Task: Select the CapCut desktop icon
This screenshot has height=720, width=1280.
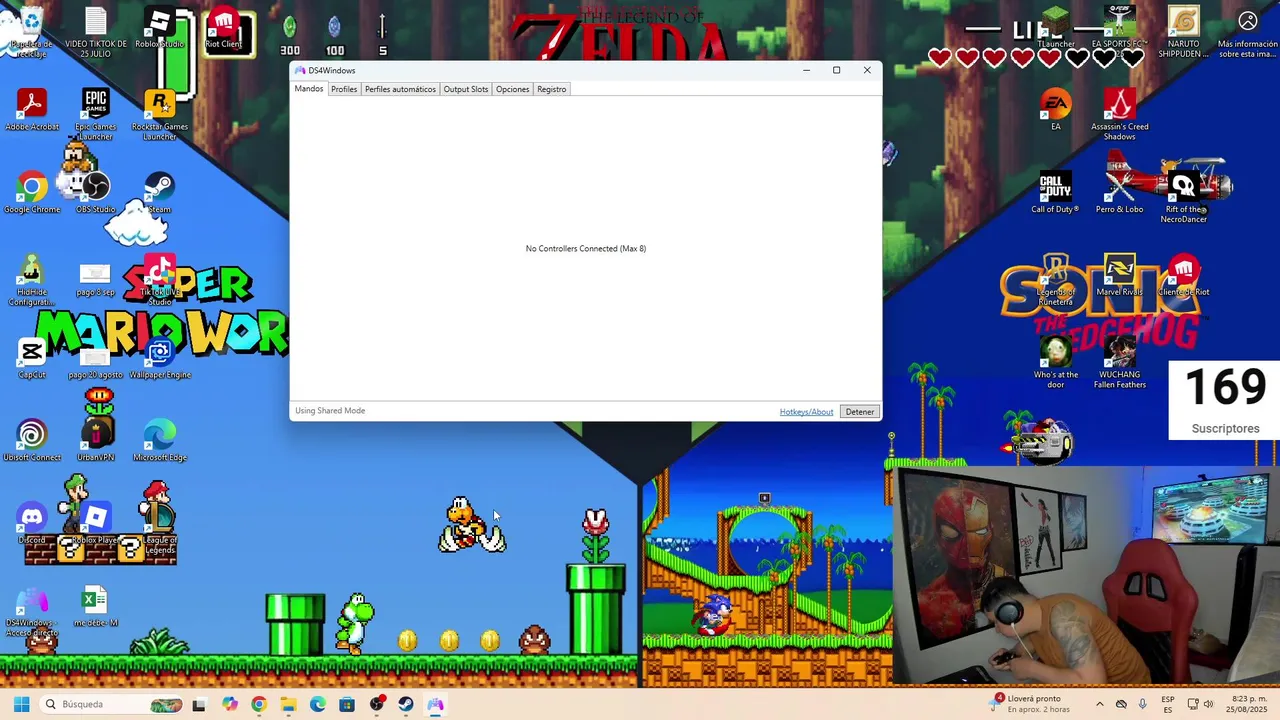Action: pyautogui.click(x=32, y=359)
